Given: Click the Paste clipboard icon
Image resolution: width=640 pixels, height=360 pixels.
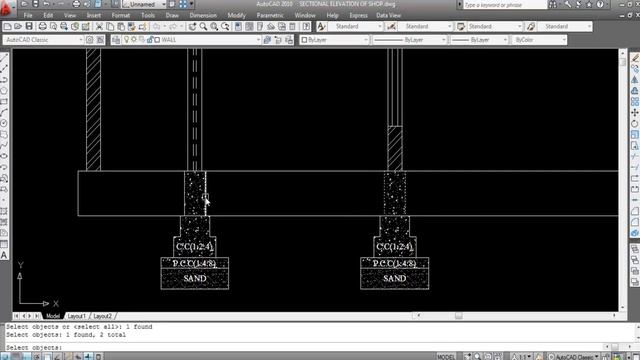Looking at the screenshot, I should 121,27.
